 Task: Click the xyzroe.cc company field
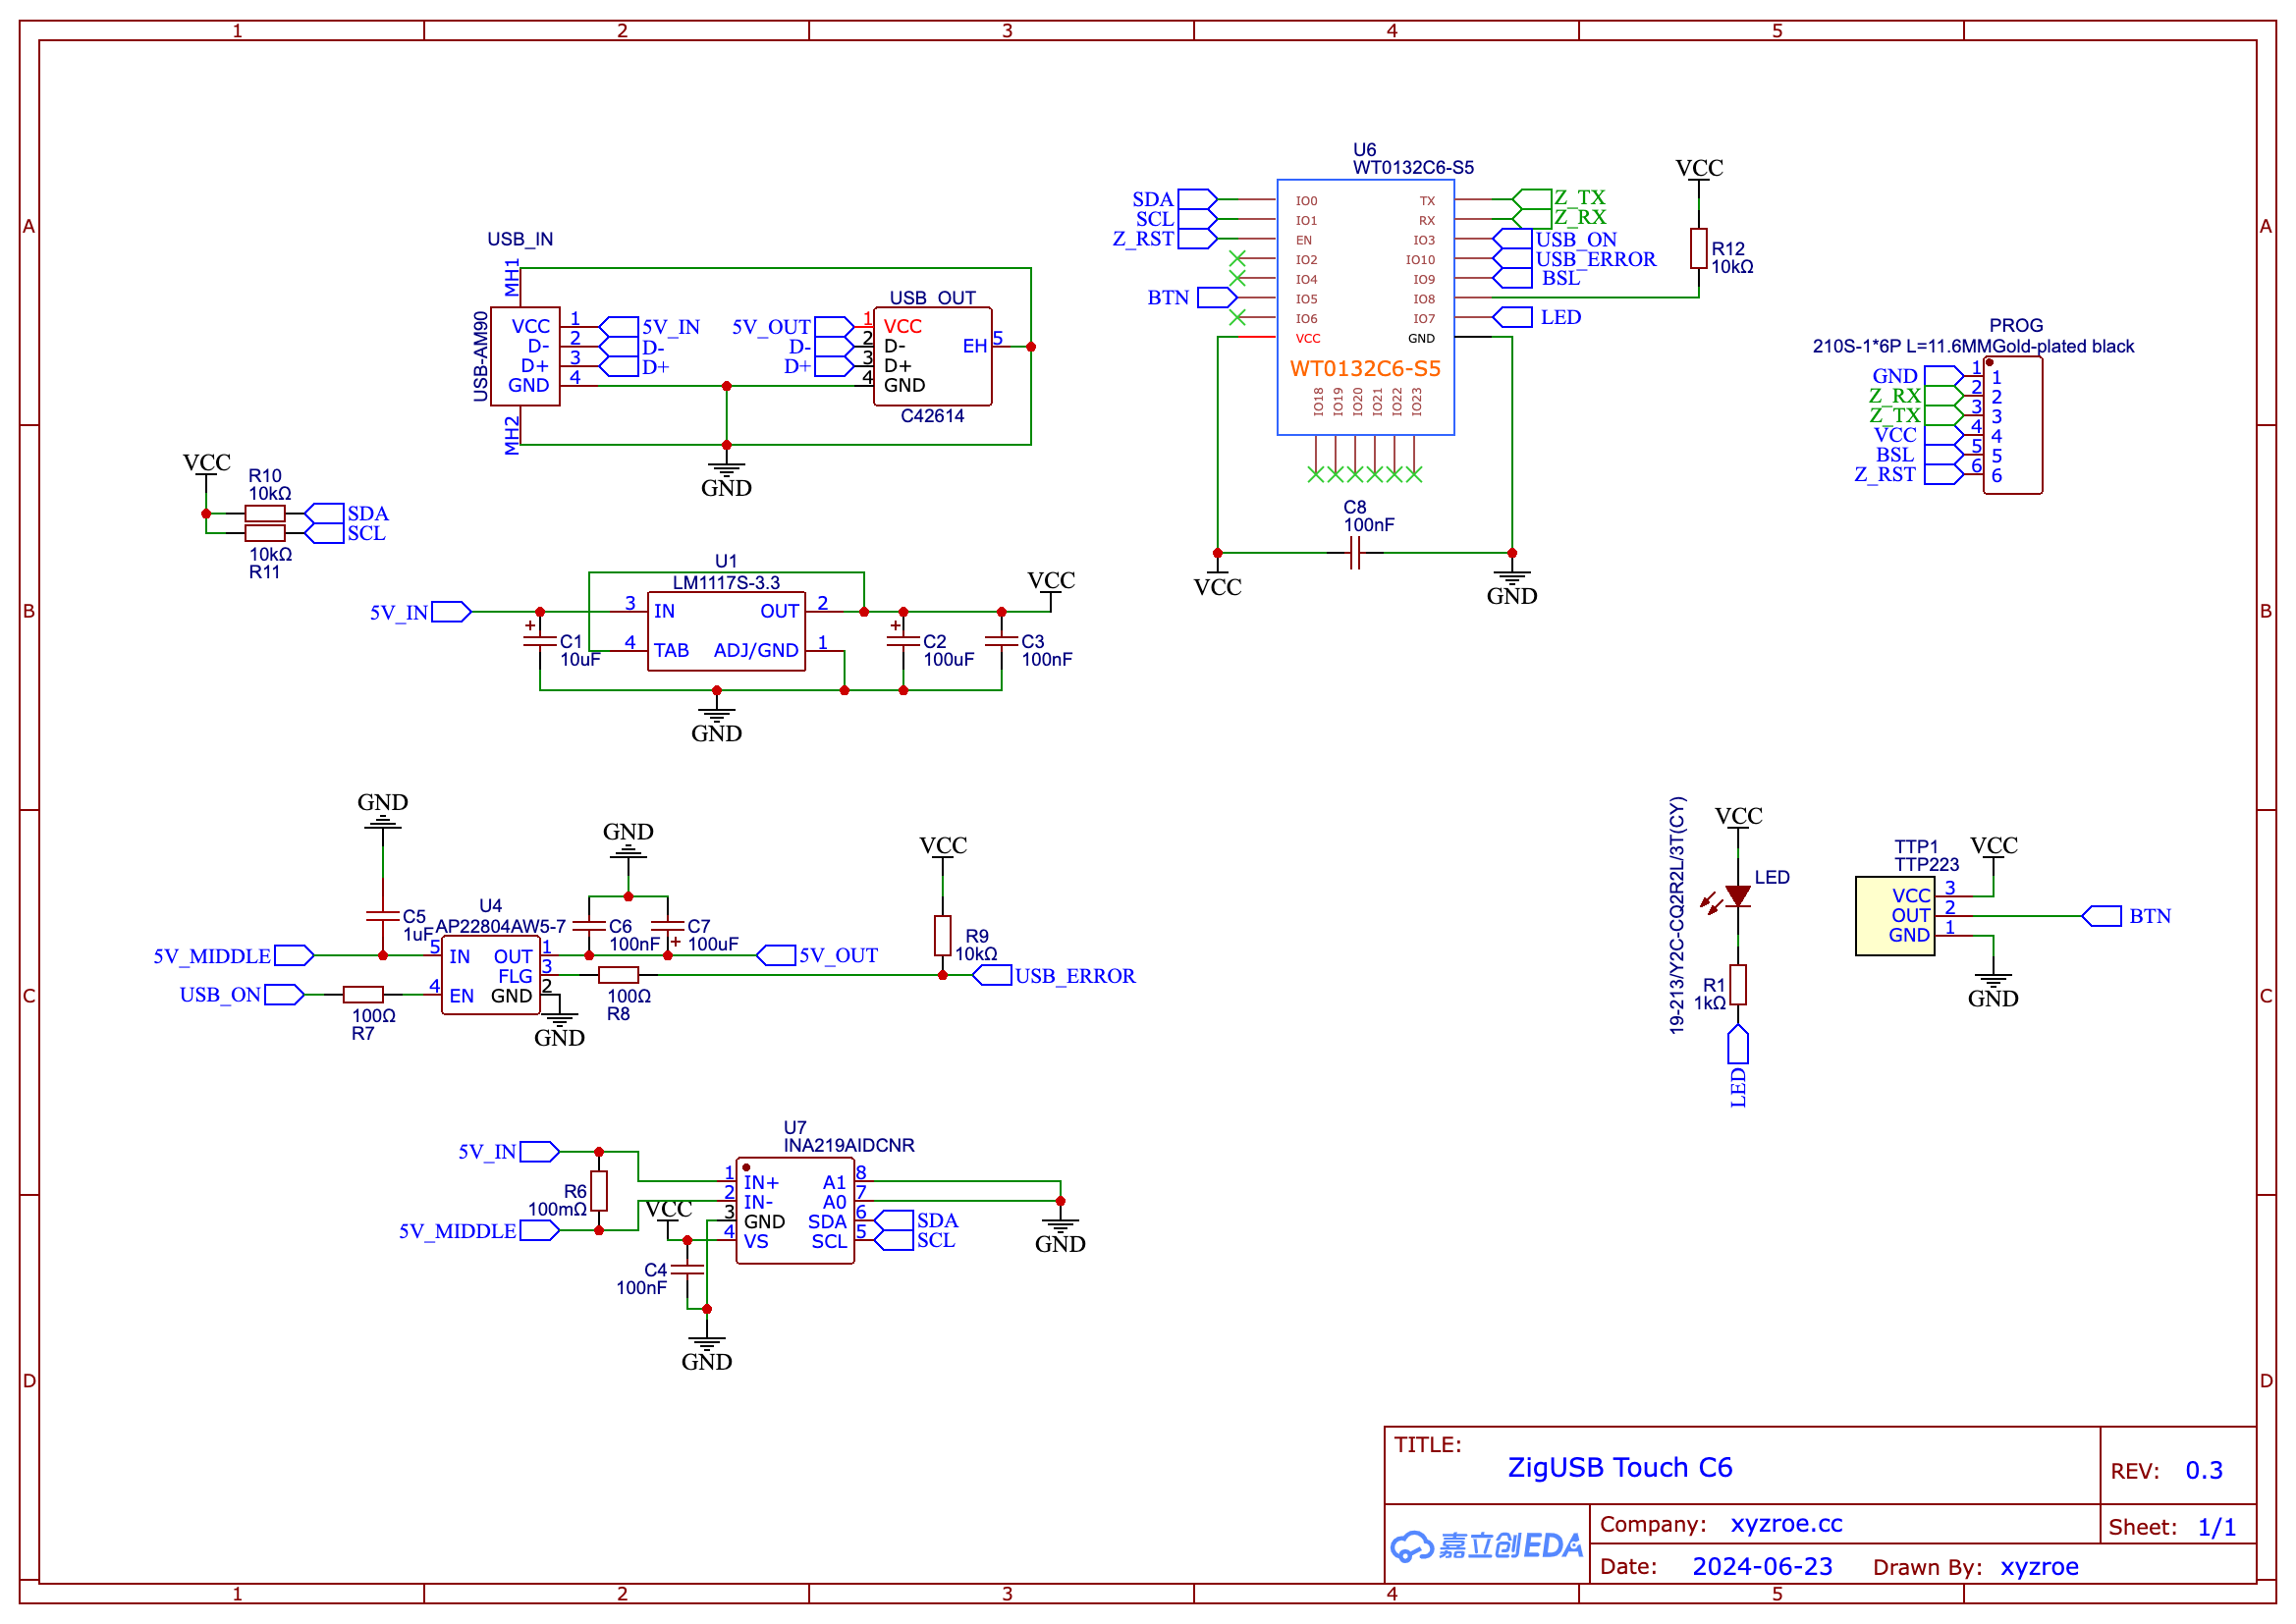(1786, 1524)
